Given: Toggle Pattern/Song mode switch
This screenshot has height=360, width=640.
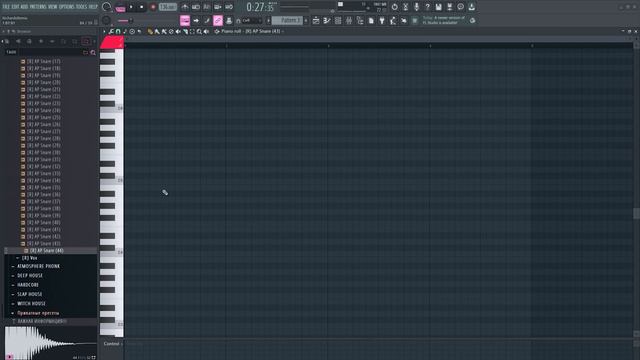Looking at the screenshot, I should pyautogui.click(x=120, y=7).
